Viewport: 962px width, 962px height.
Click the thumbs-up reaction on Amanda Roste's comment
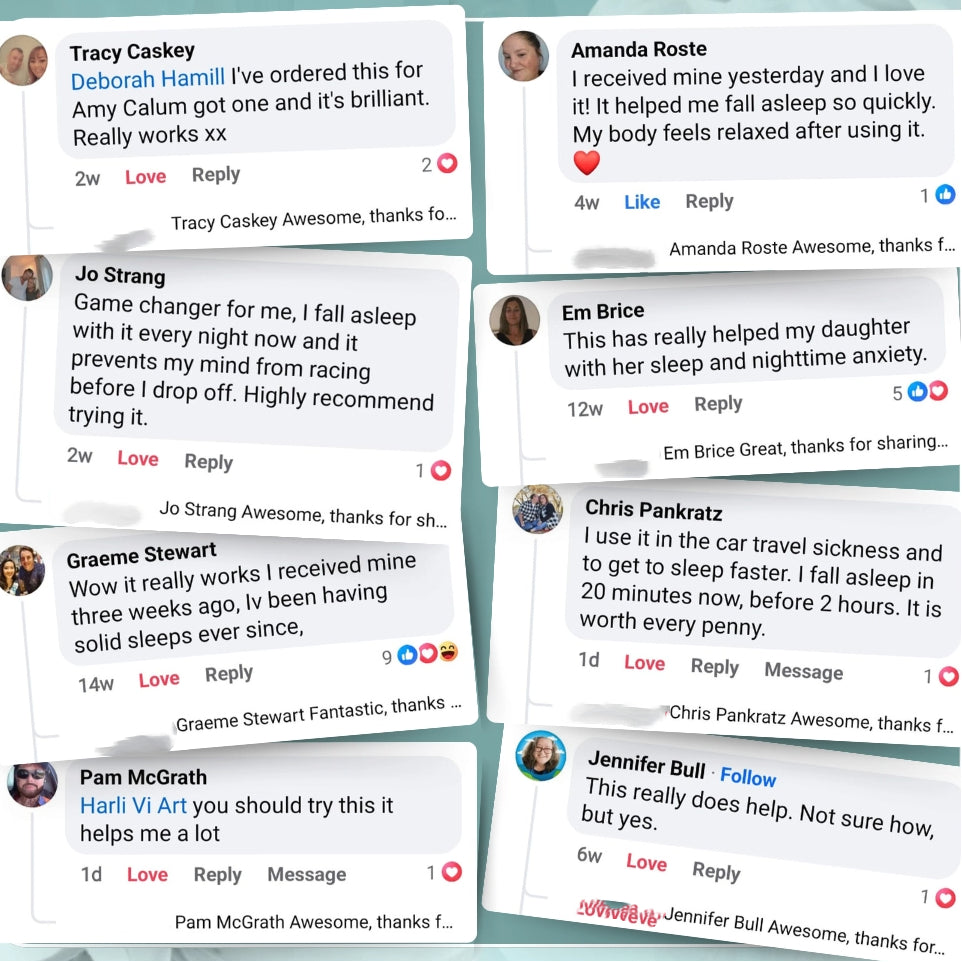[x=945, y=194]
